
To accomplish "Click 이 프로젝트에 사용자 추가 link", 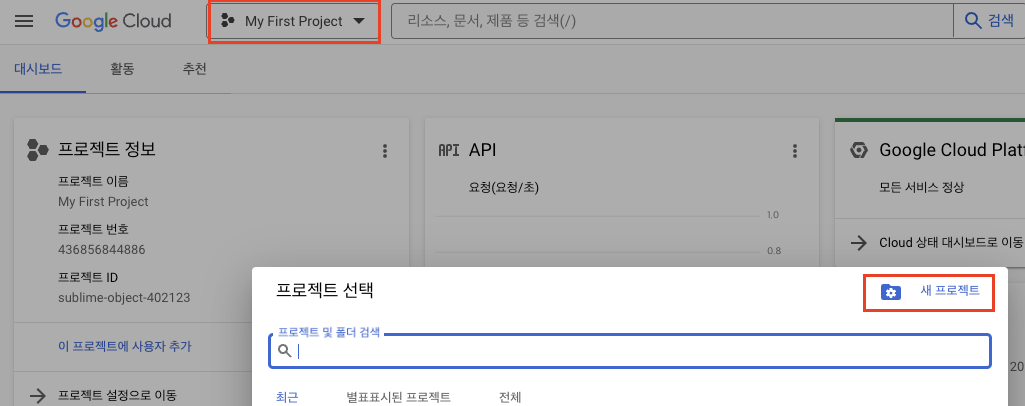I will [x=124, y=346].
